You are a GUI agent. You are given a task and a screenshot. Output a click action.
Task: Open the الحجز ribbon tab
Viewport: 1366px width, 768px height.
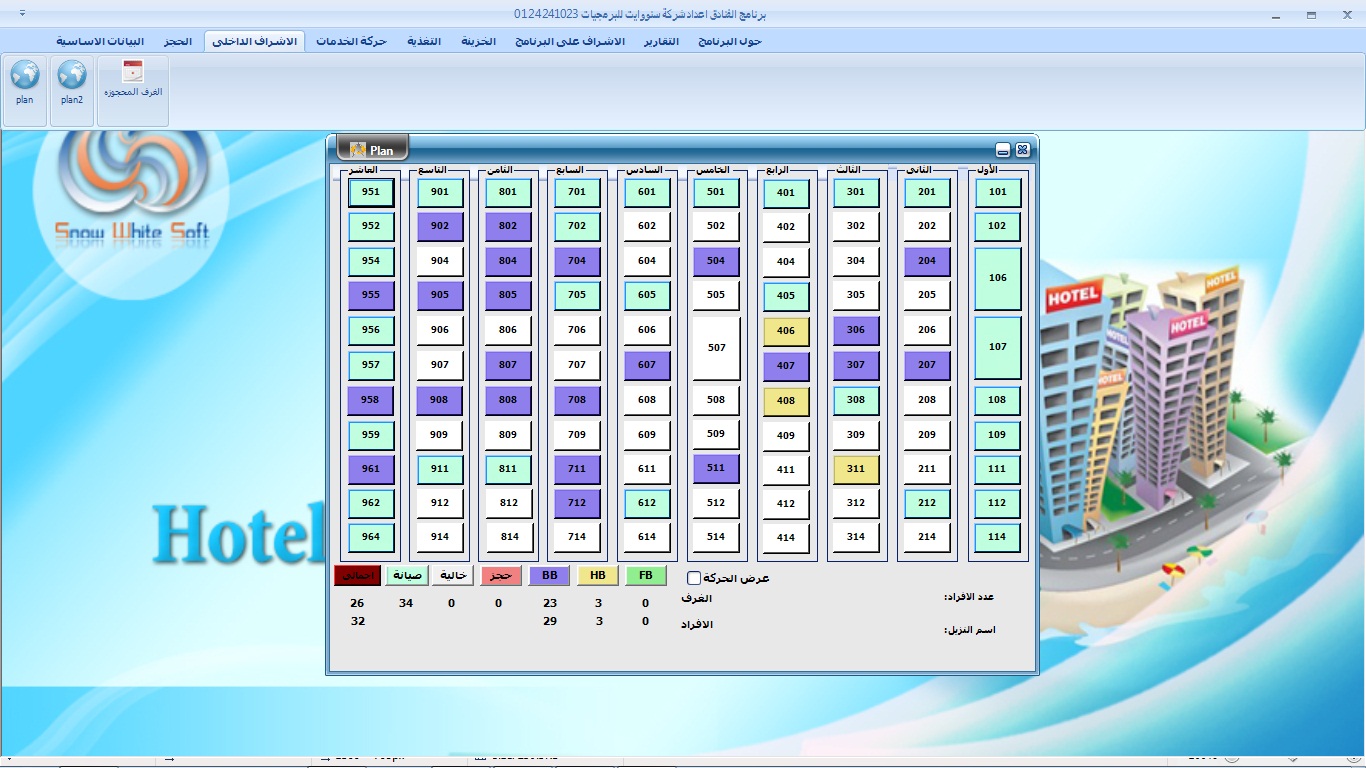178,41
